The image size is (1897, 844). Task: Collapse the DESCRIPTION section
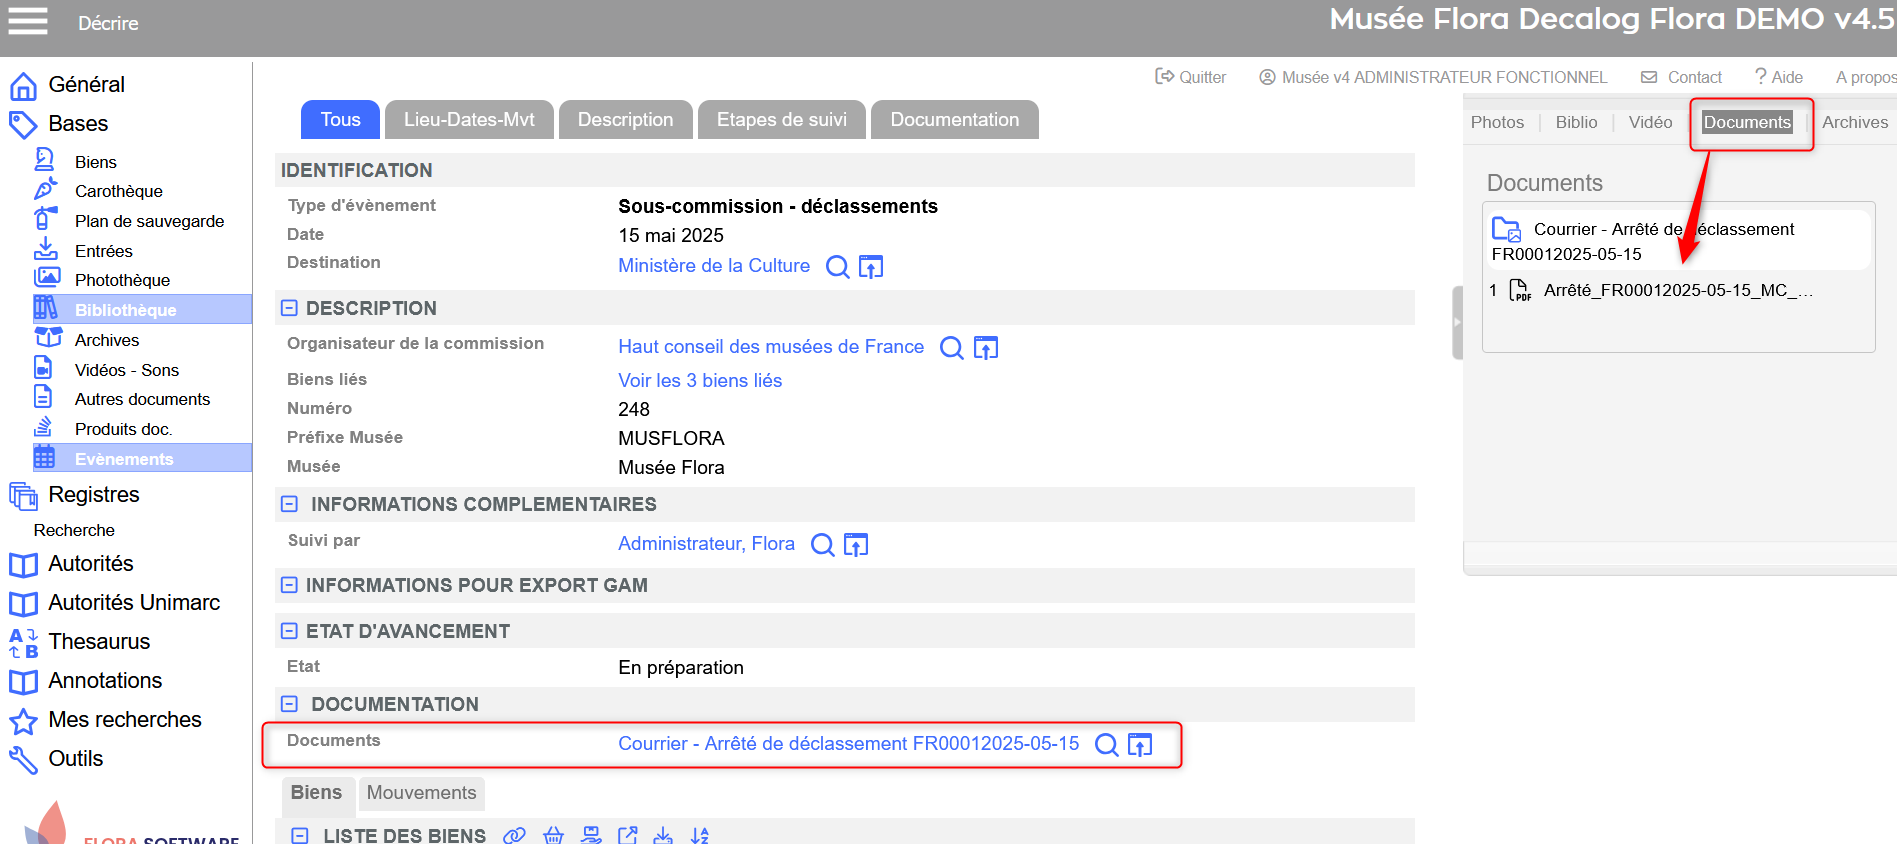289,308
